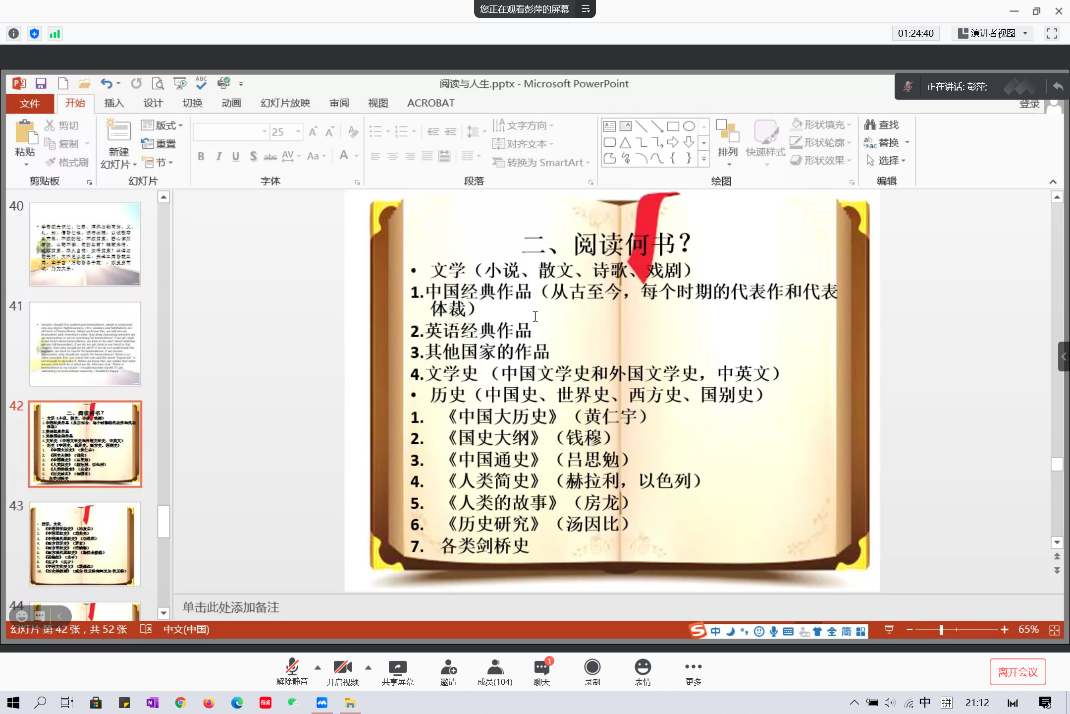Click the Undo arrow in quick access toolbar
Screen dimensions: 1070x714
click(105, 84)
